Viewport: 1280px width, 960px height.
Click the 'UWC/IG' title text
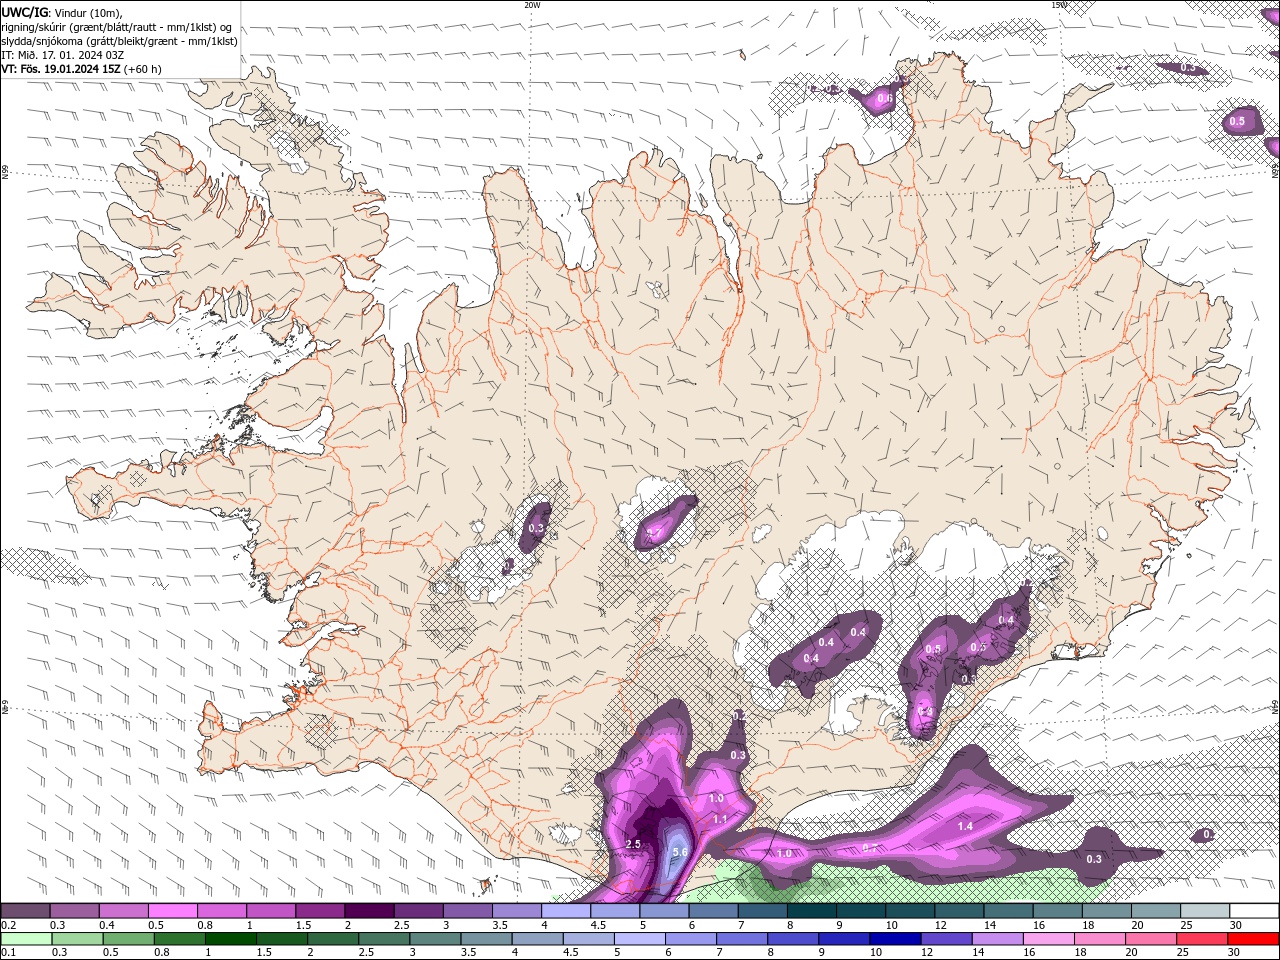click(x=25, y=12)
